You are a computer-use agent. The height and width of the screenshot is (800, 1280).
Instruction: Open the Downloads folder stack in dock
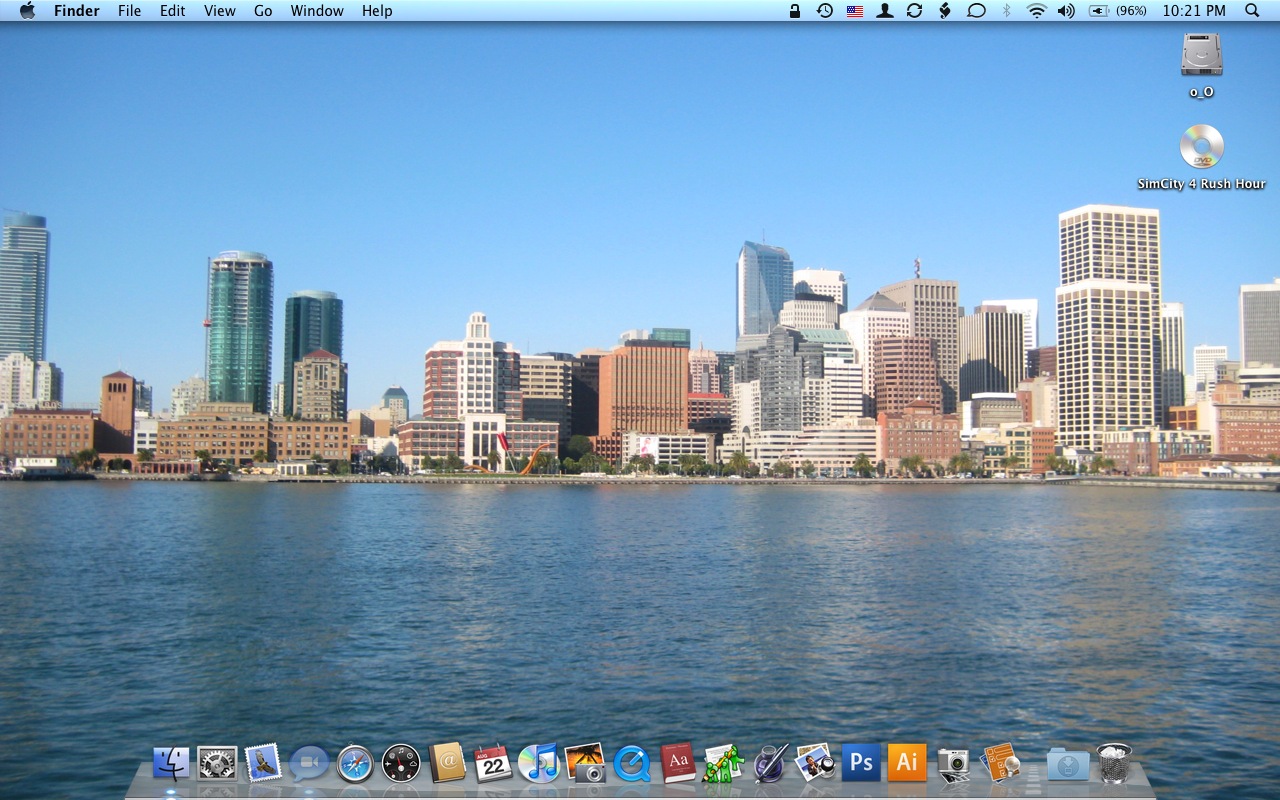pyautogui.click(x=1068, y=765)
